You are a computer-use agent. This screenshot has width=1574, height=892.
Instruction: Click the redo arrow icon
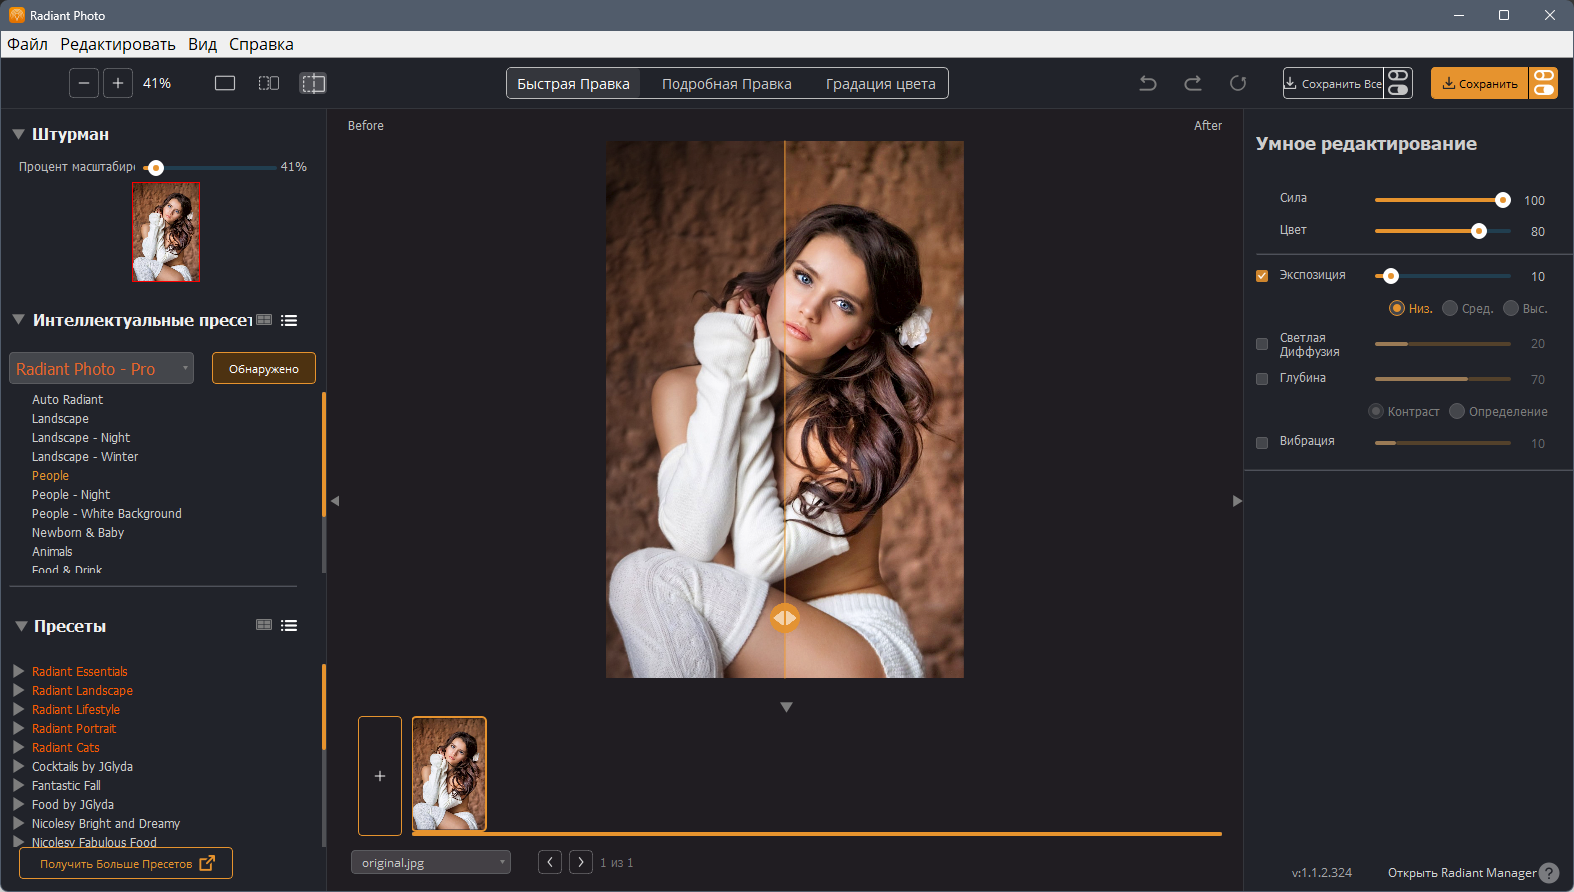coord(1193,83)
